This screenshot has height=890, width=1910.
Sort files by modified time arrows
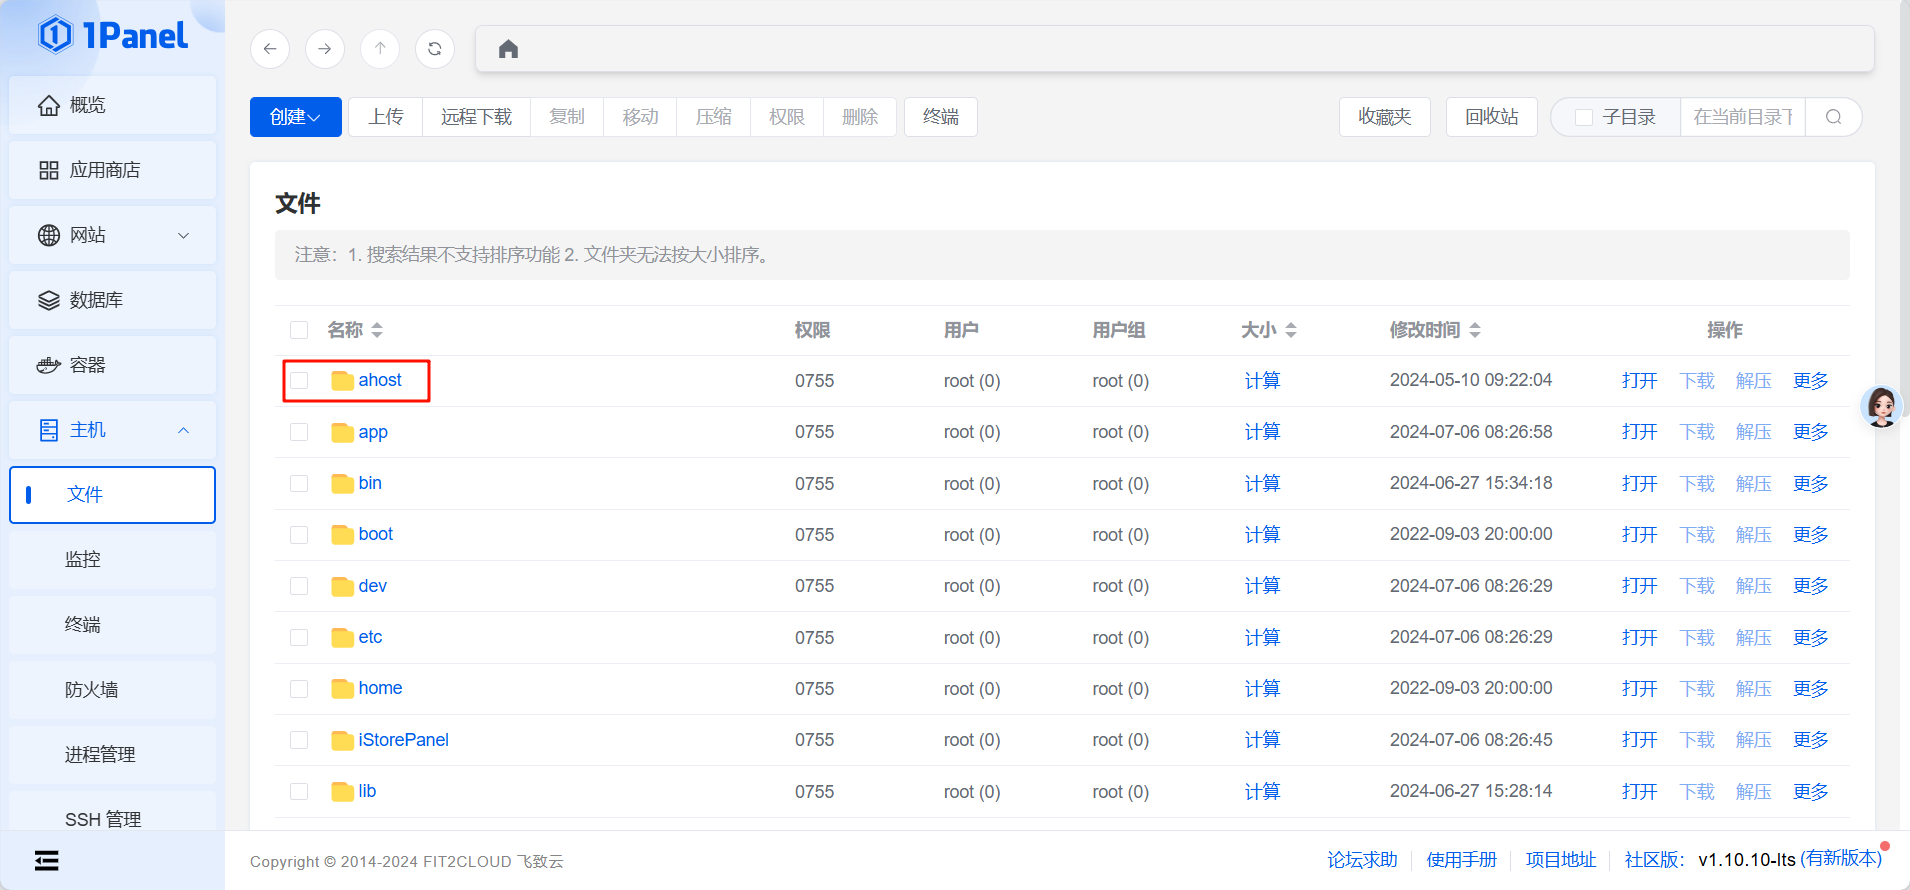(x=1475, y=330)
